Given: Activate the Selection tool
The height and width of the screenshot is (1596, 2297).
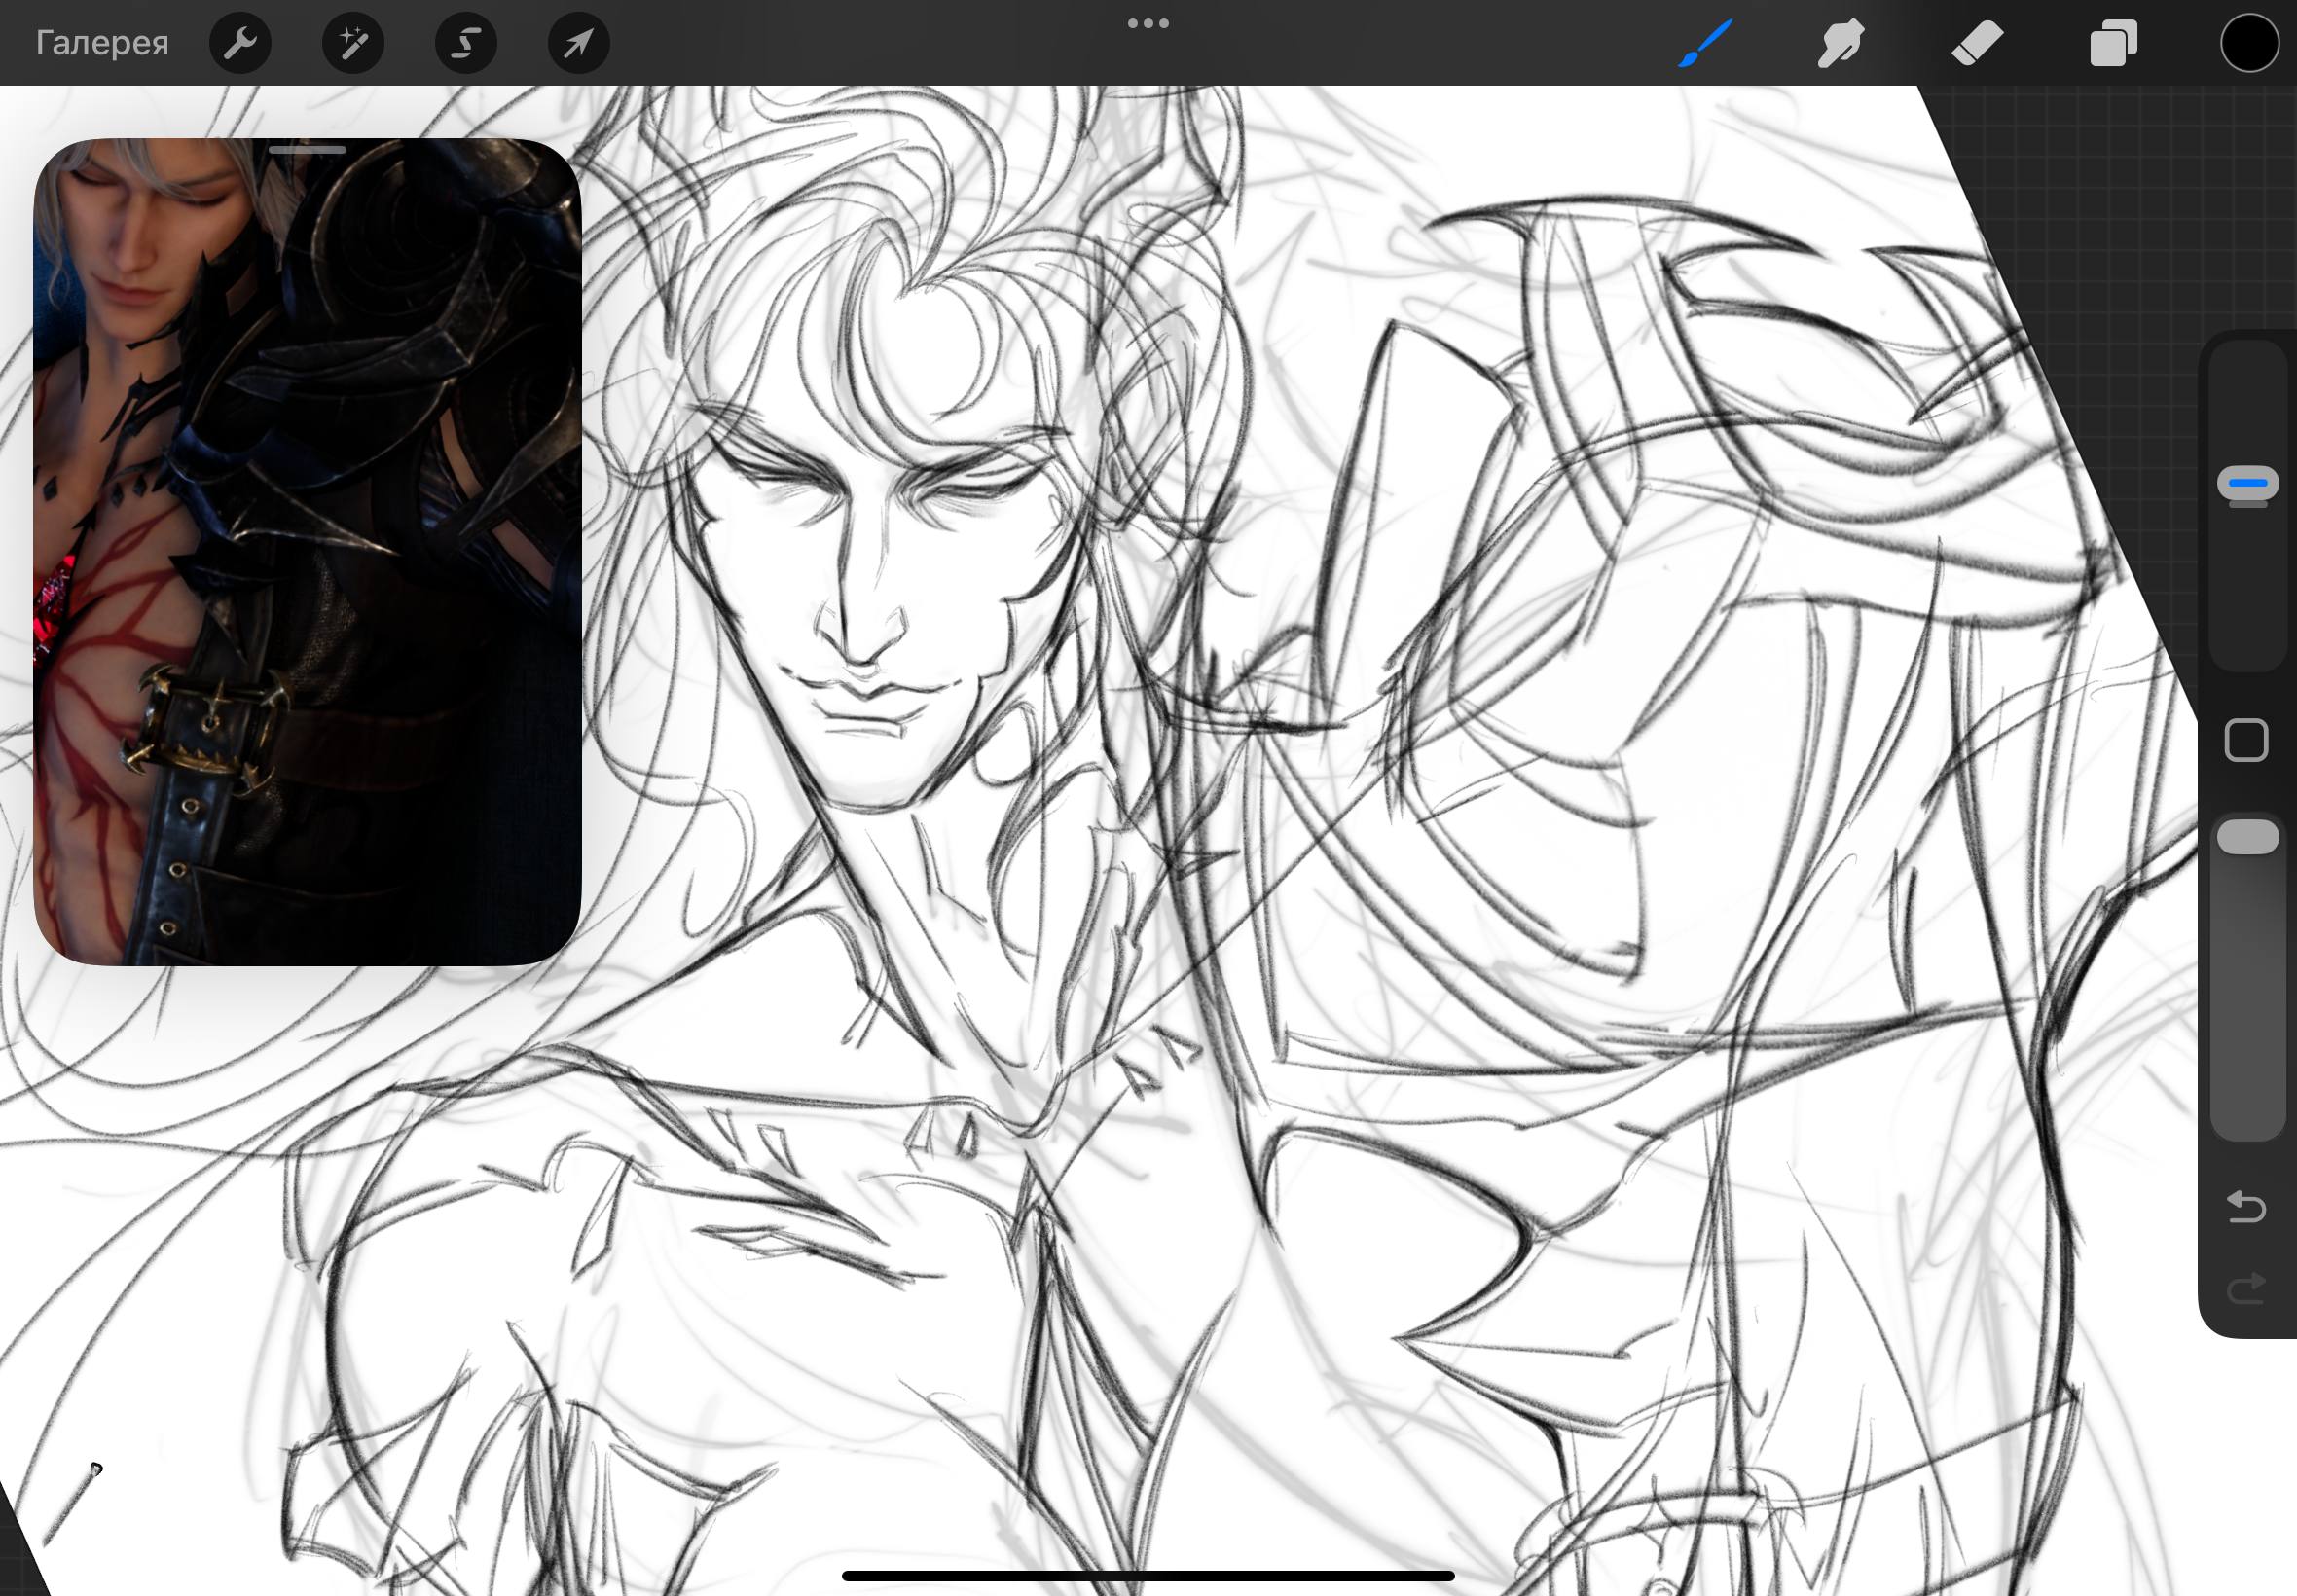Looking at the screenshot, I should [x=466, y=43].
